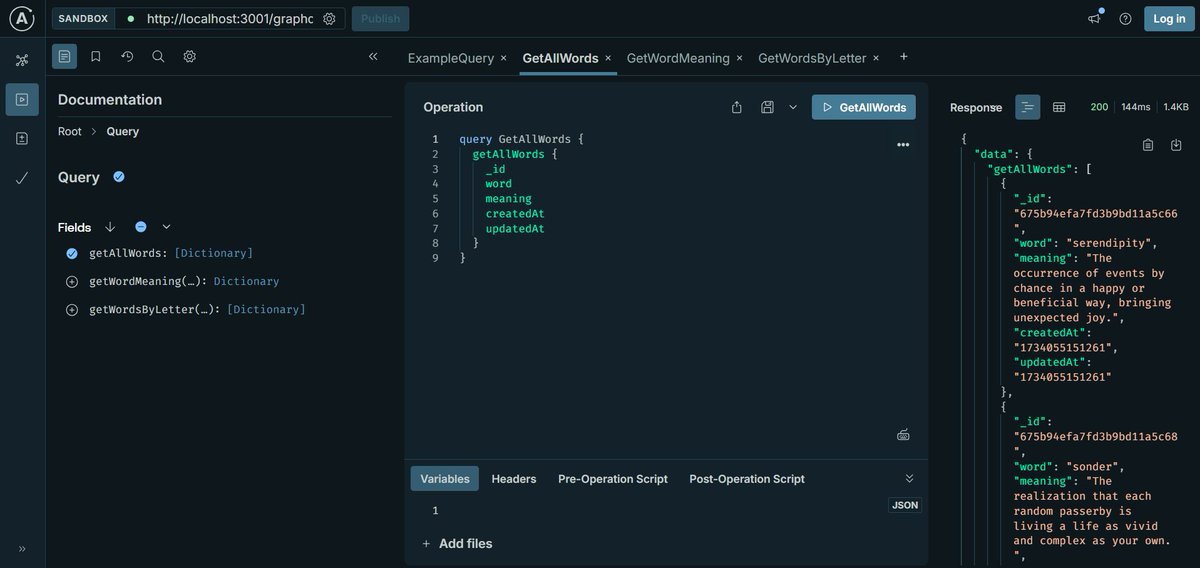The height and width of the screenshot is (568, 1200).
Task: Switch to the GetAllWords tab
Action: pos(560,58)
